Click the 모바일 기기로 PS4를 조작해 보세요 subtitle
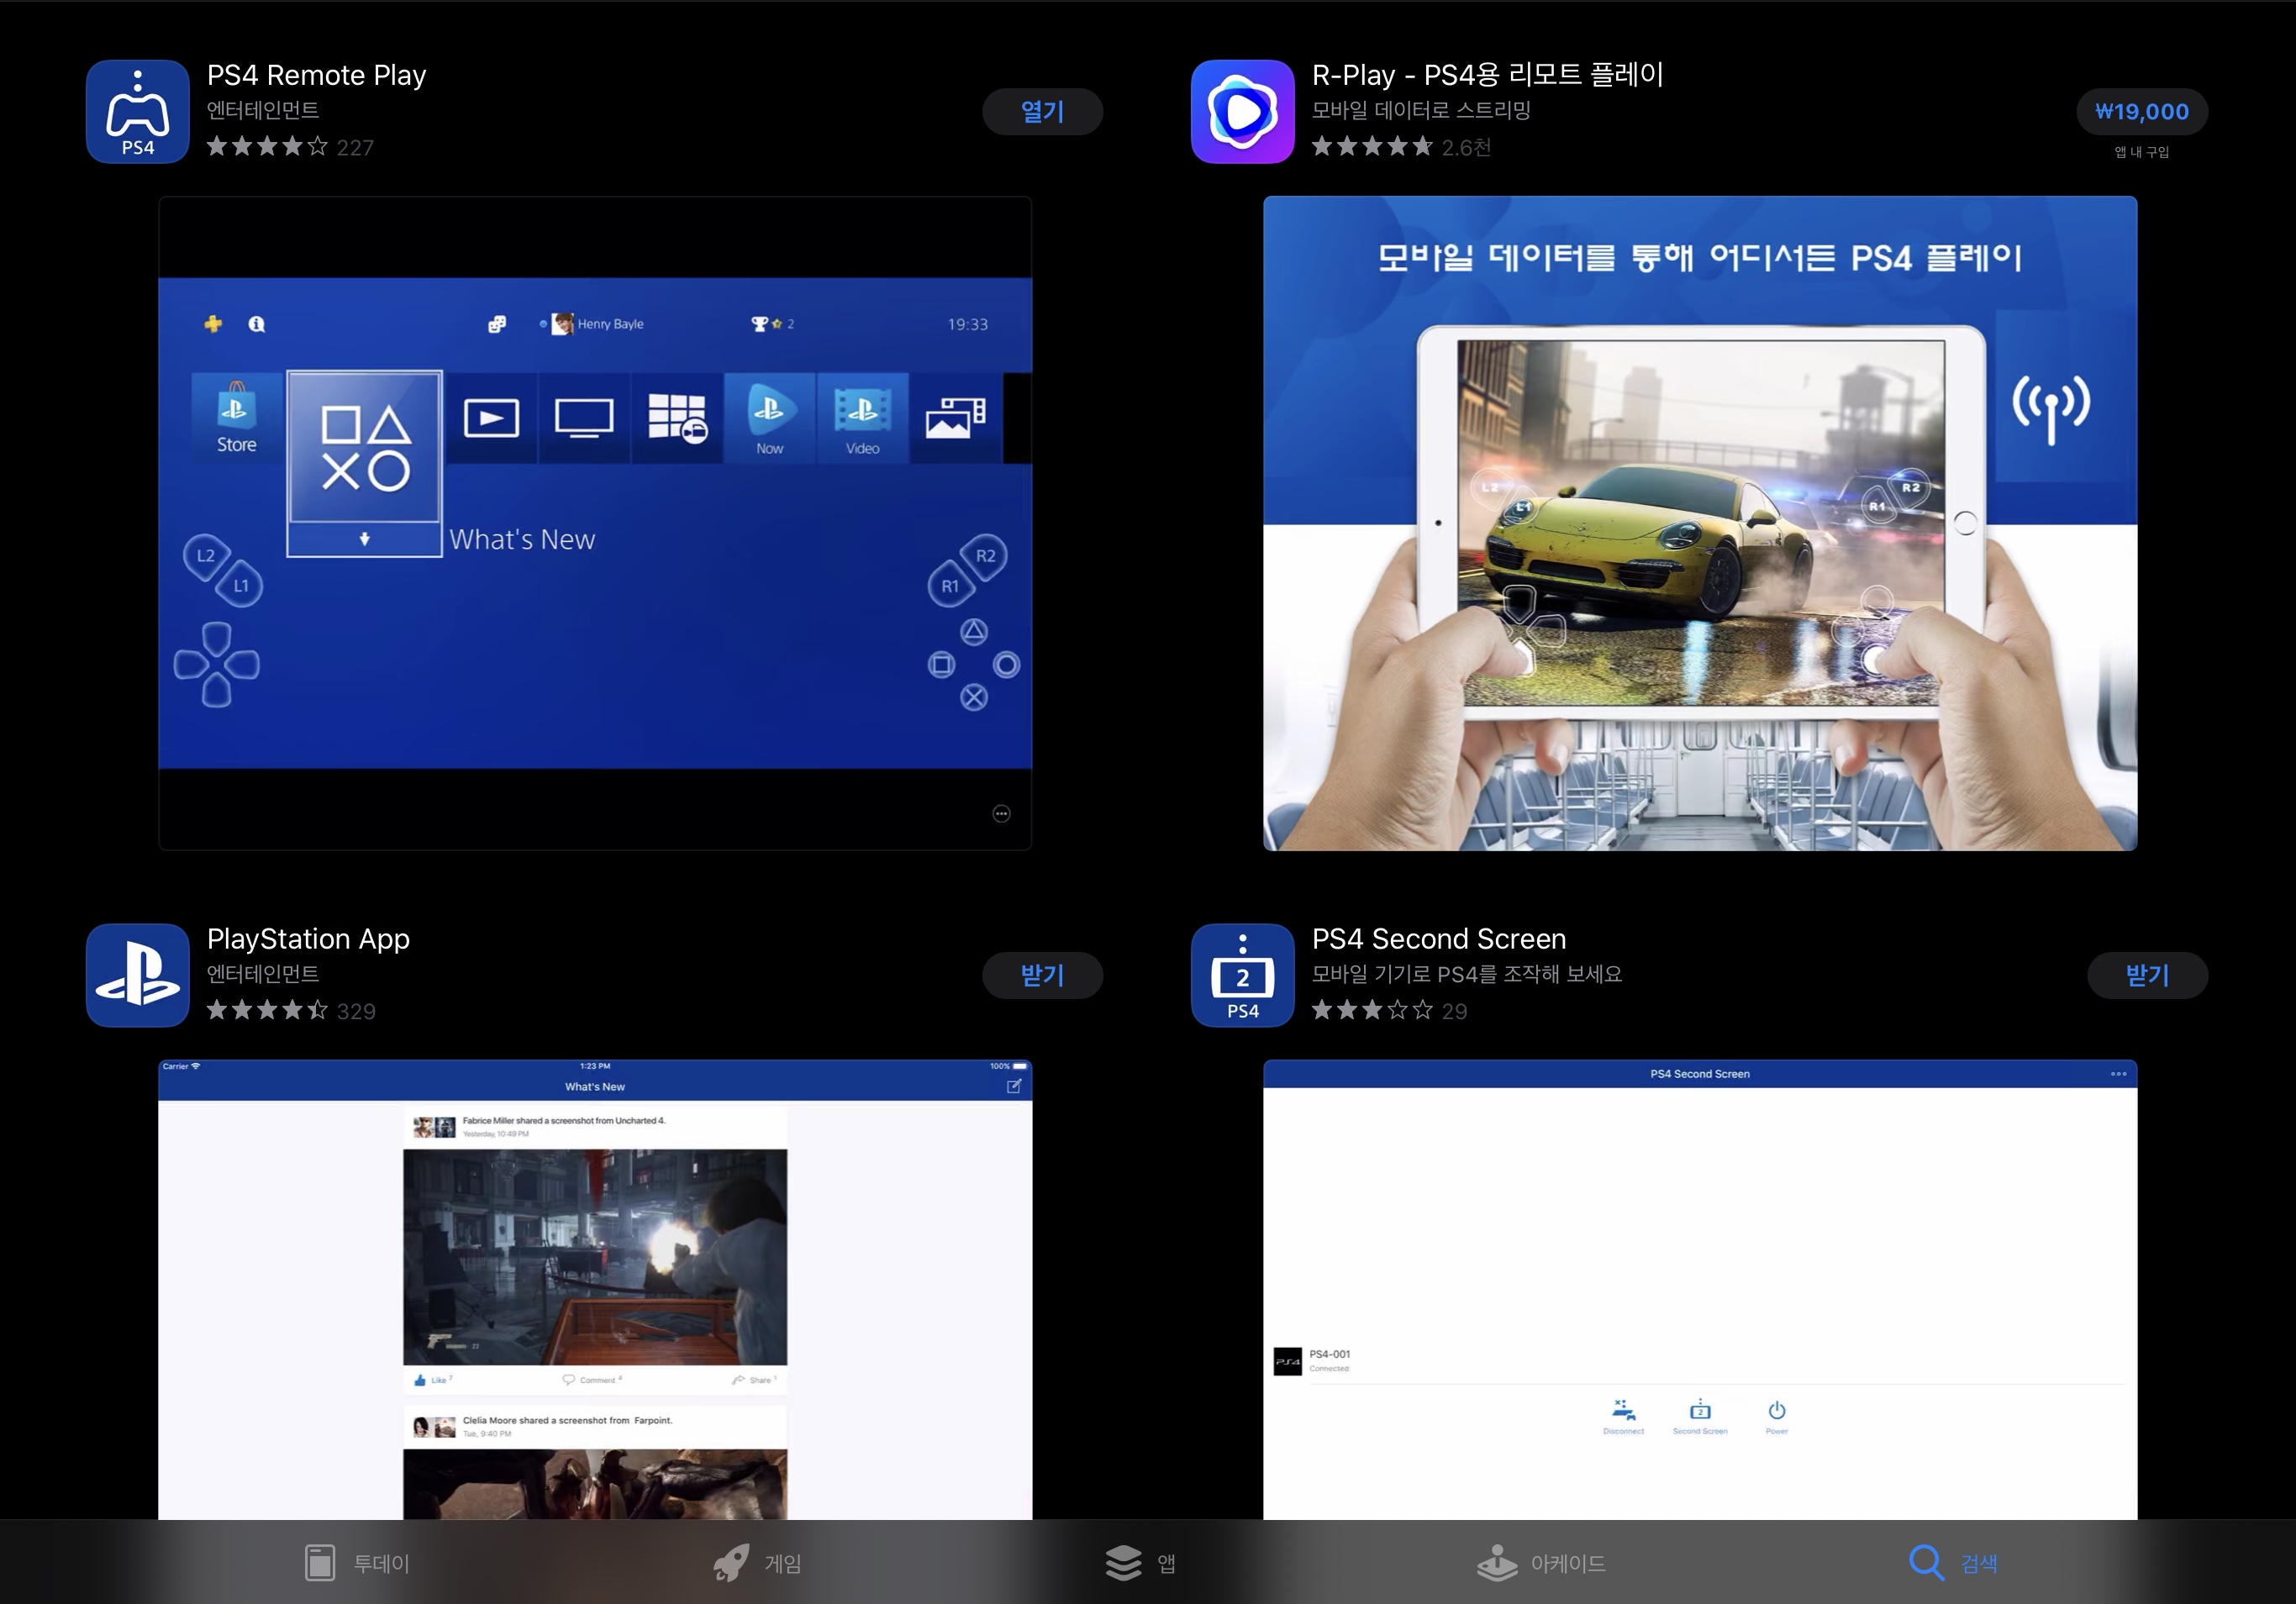 pyautogui.click(x=1466, y=974)
